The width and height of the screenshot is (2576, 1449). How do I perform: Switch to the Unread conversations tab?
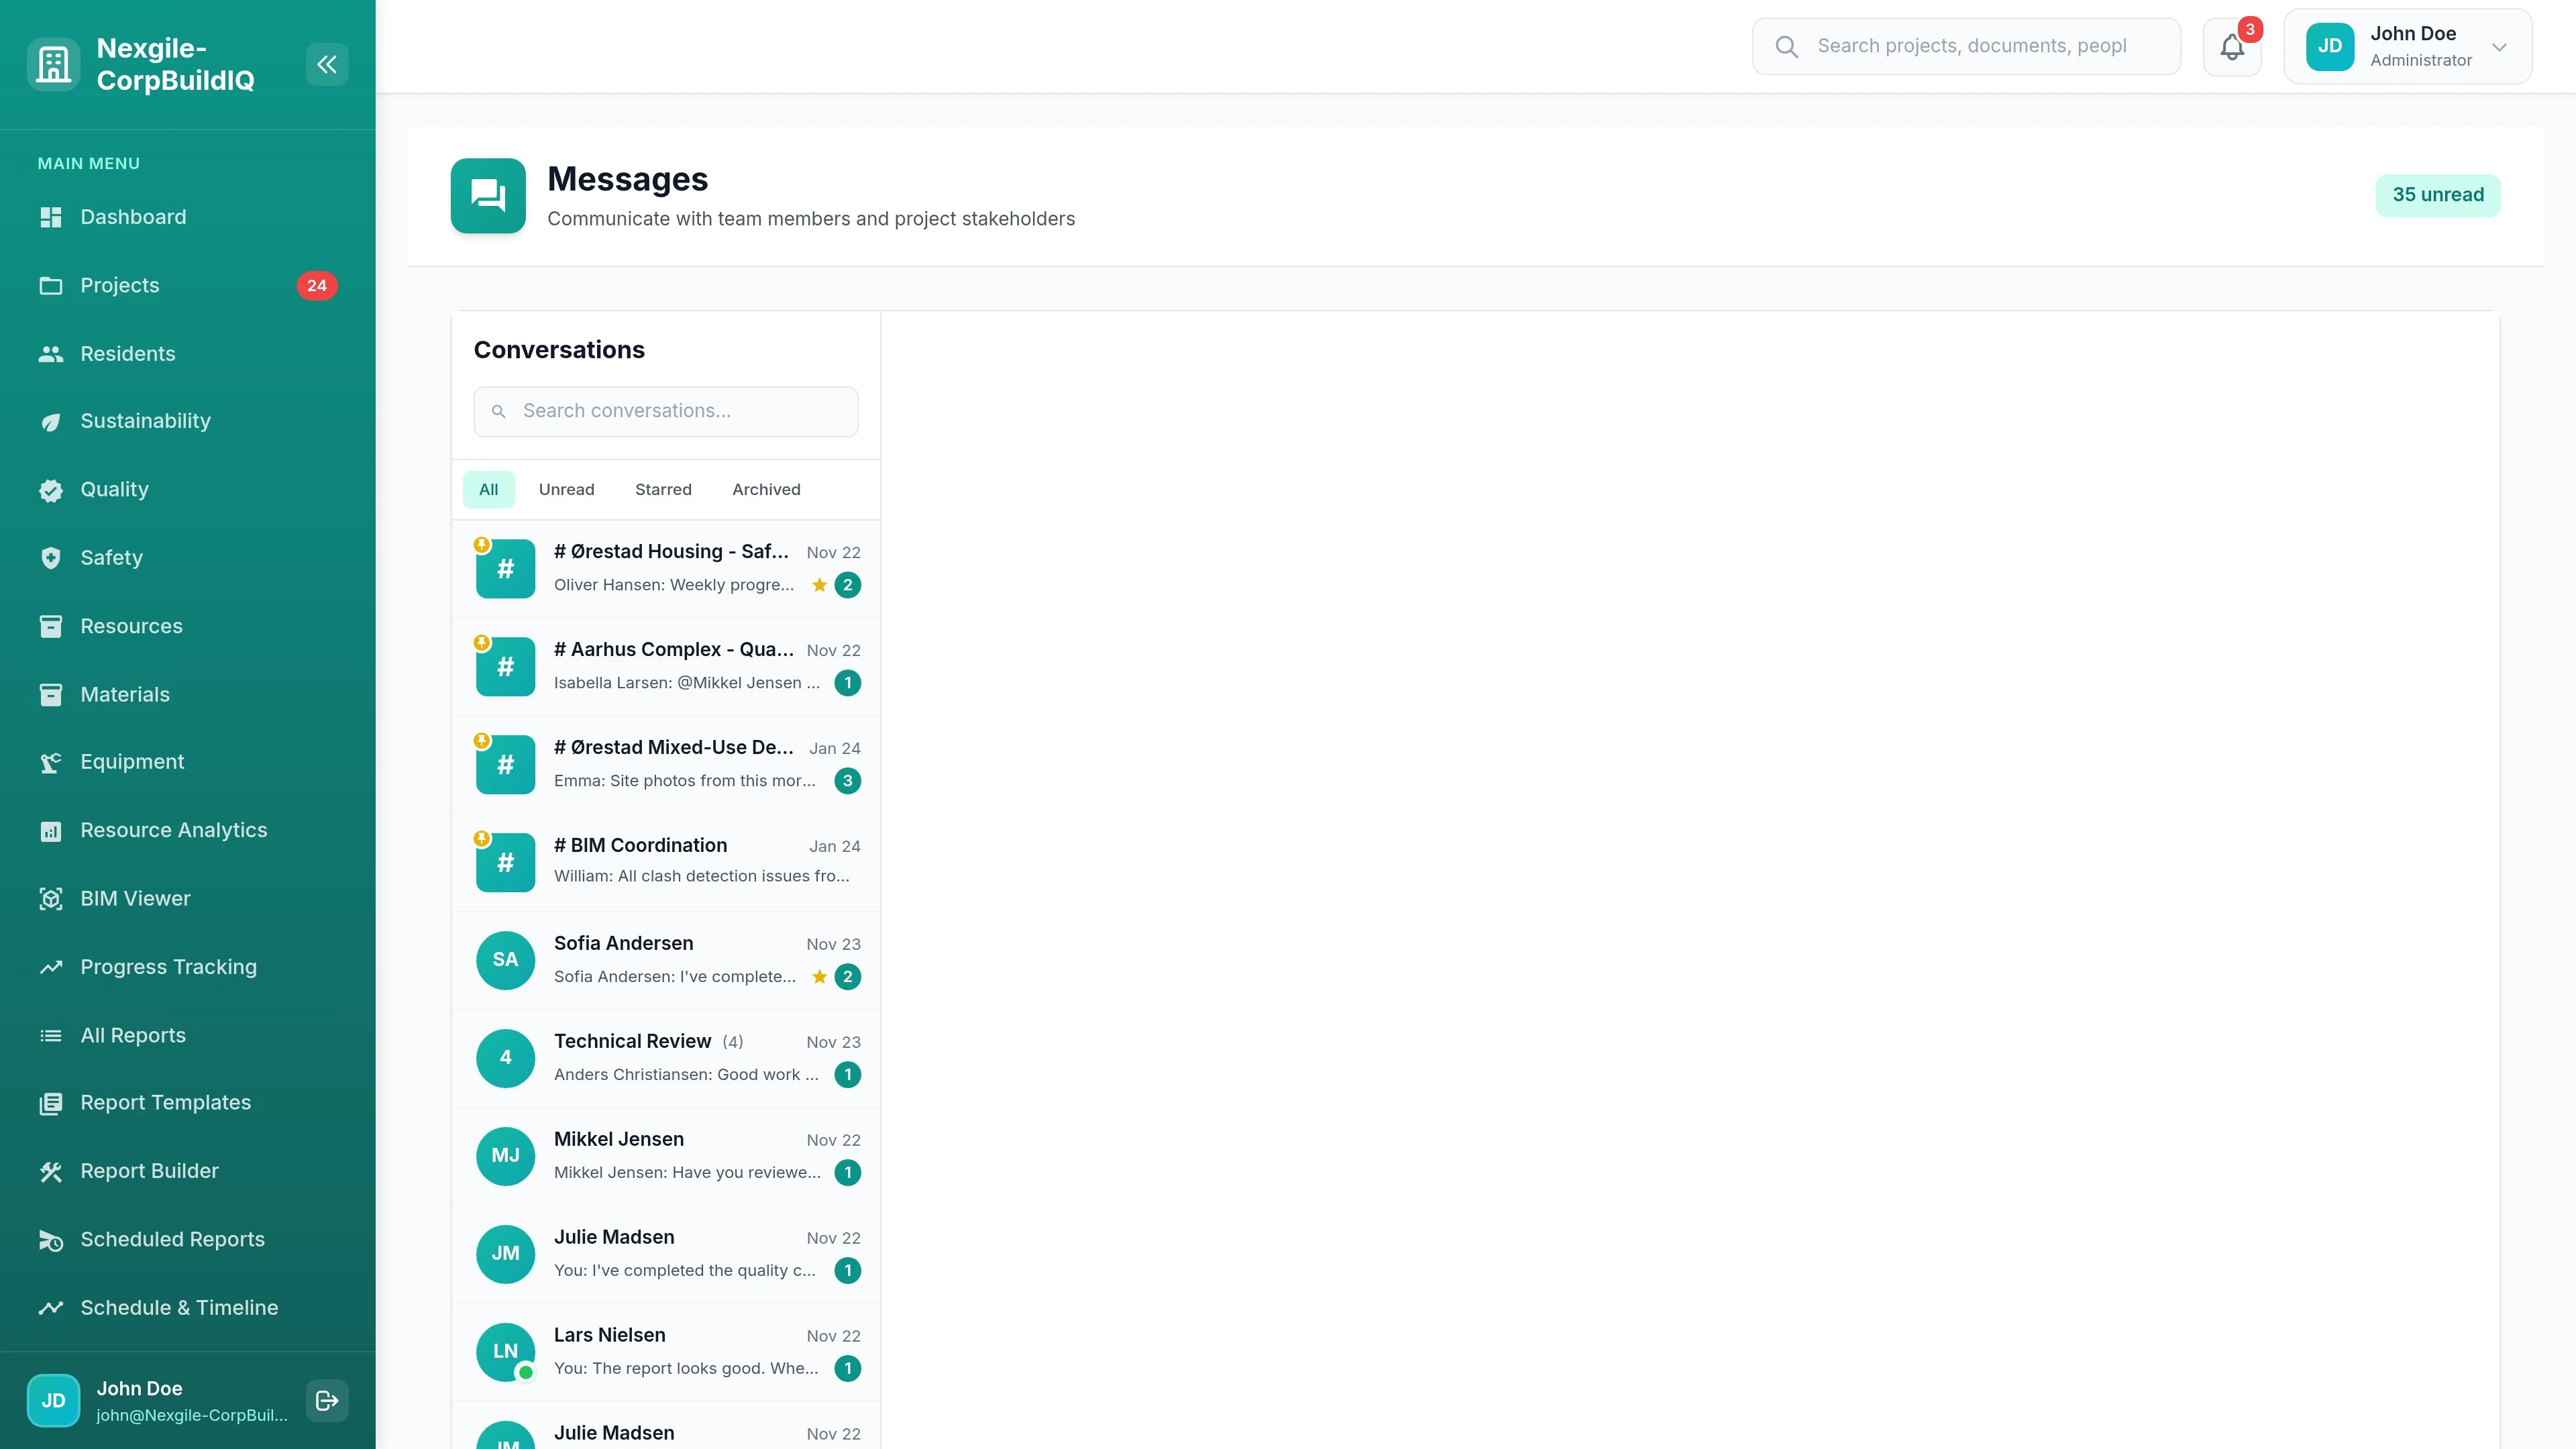(566, 489)
